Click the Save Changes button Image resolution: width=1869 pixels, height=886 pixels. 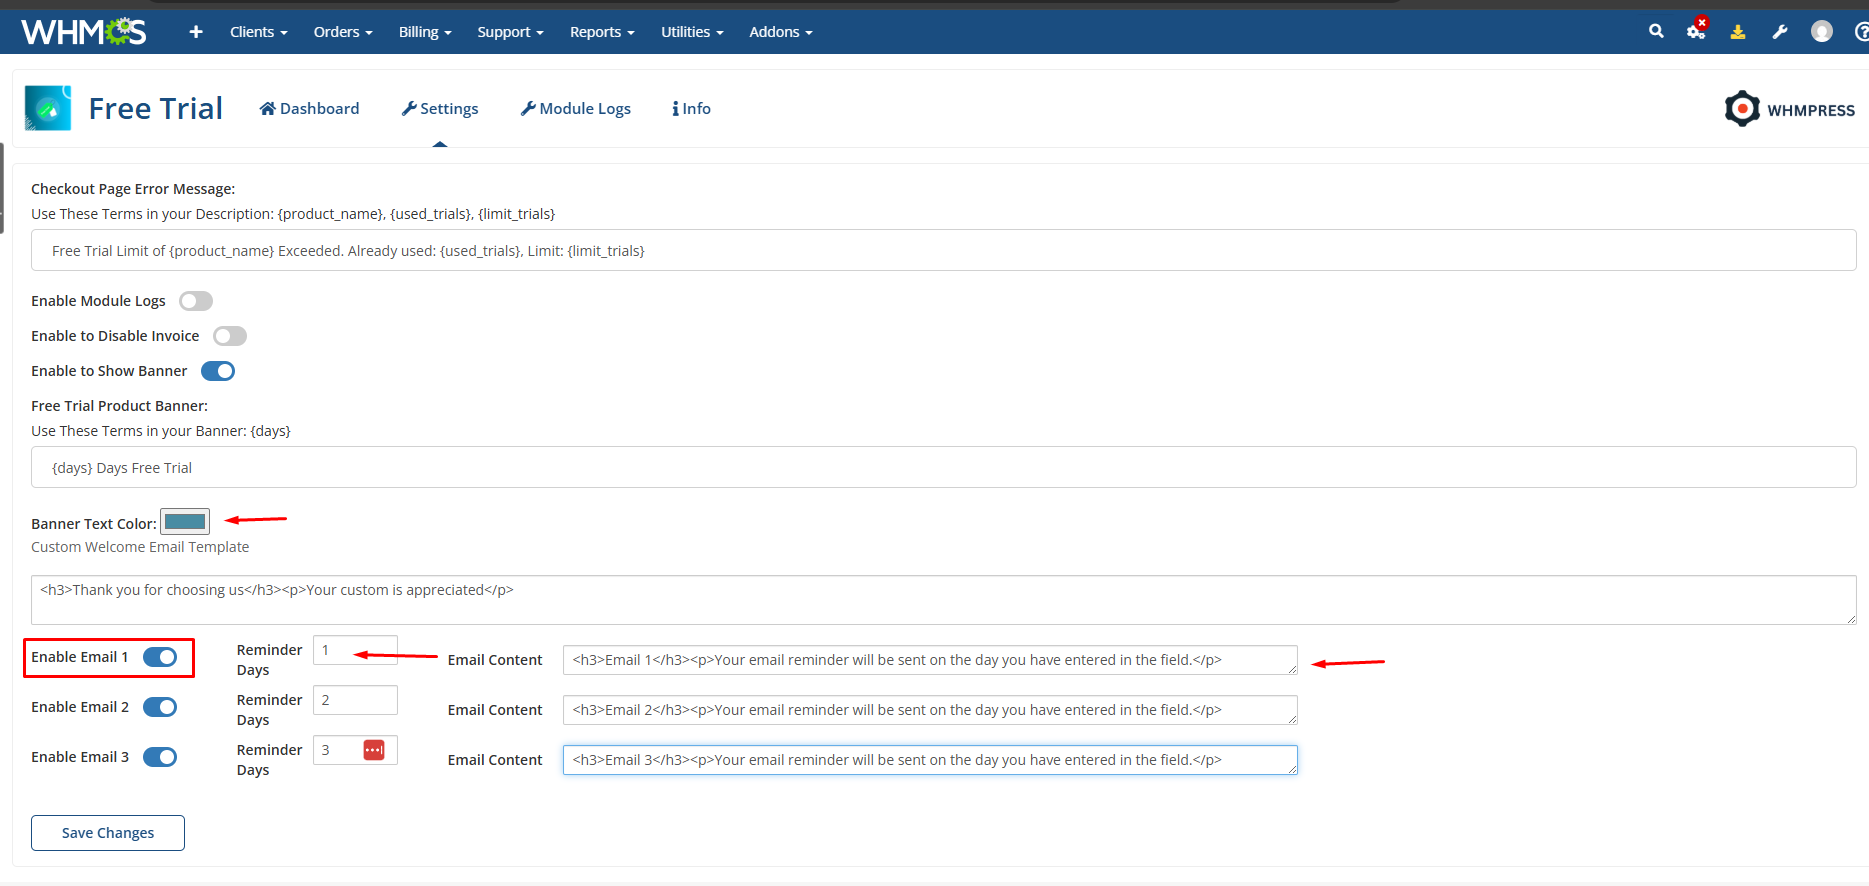[x=108, y=833]
